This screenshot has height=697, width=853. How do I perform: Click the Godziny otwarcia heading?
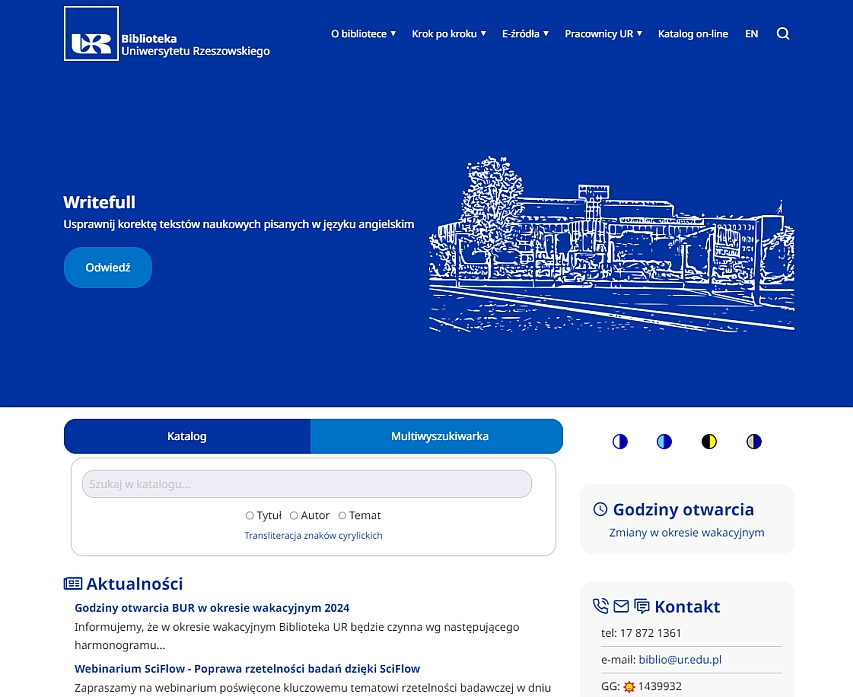[x=683, y=509]
